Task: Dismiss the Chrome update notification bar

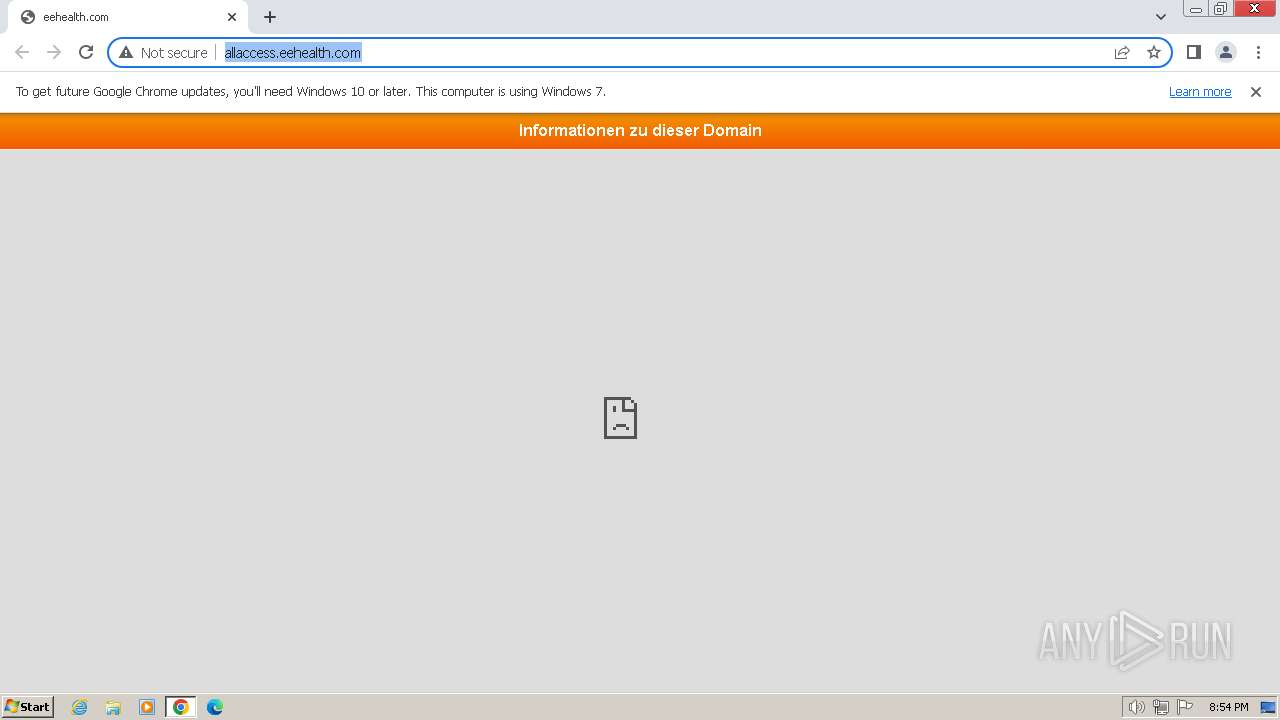Action: (1256, 91)
